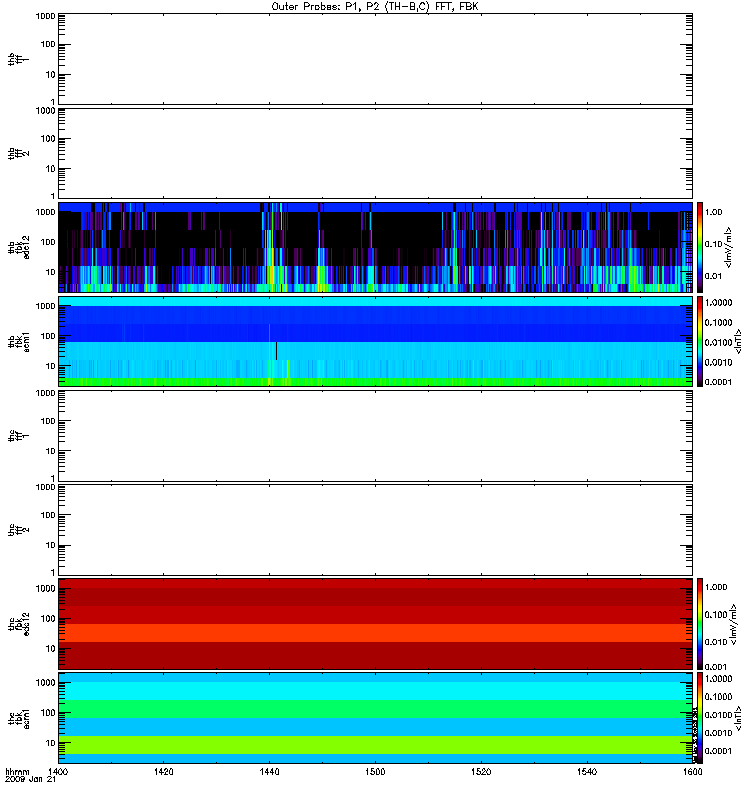Select the thb fff 1 empty spectrogram panel
The width and height of the screenshot is (750, 800).
point(375,59)
